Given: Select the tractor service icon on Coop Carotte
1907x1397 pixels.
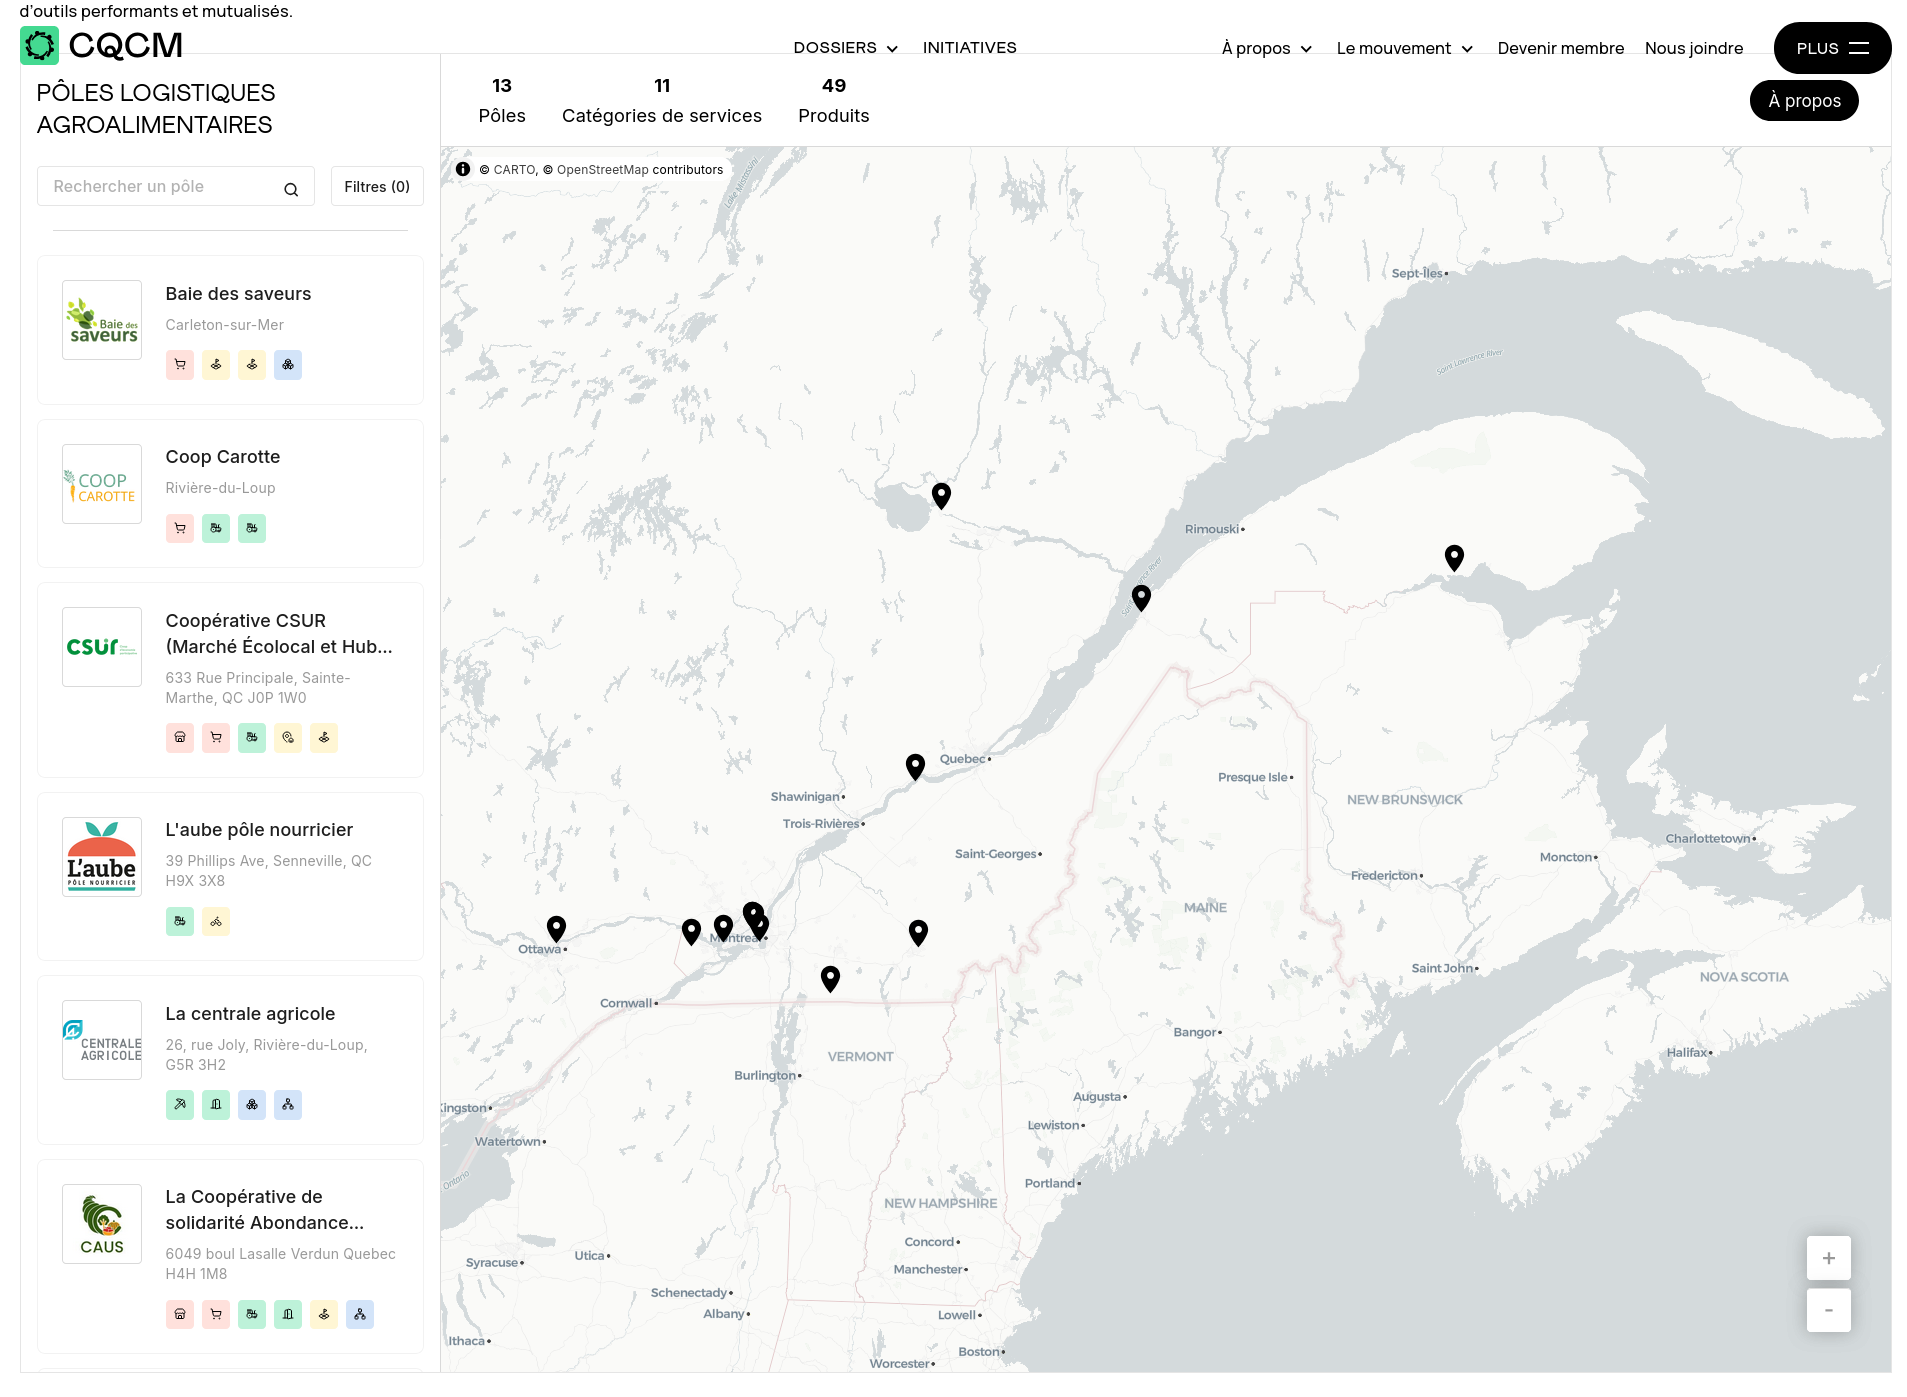Looking at the screenshot, I should pyautogui.click(x=216, y=529).
